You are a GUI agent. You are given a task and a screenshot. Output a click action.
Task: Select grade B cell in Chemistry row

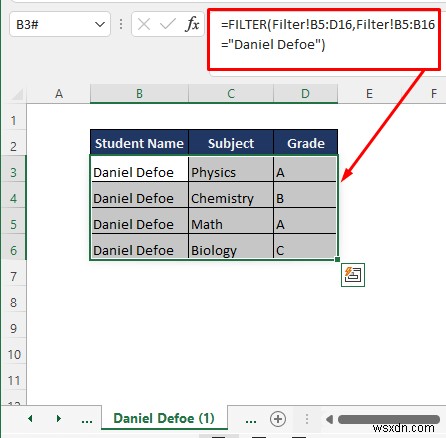305,195
